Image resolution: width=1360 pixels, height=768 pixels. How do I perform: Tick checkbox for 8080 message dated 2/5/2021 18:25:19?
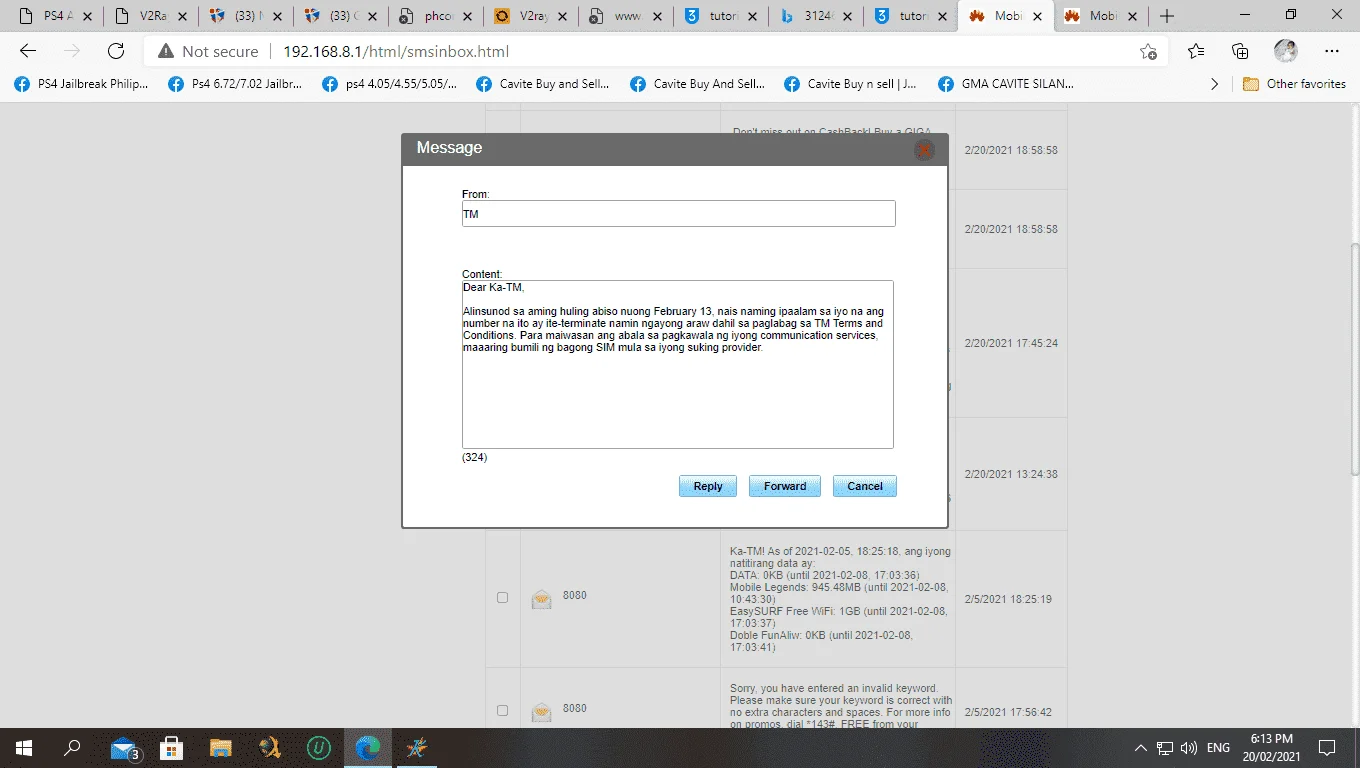[x=502, y=598]
